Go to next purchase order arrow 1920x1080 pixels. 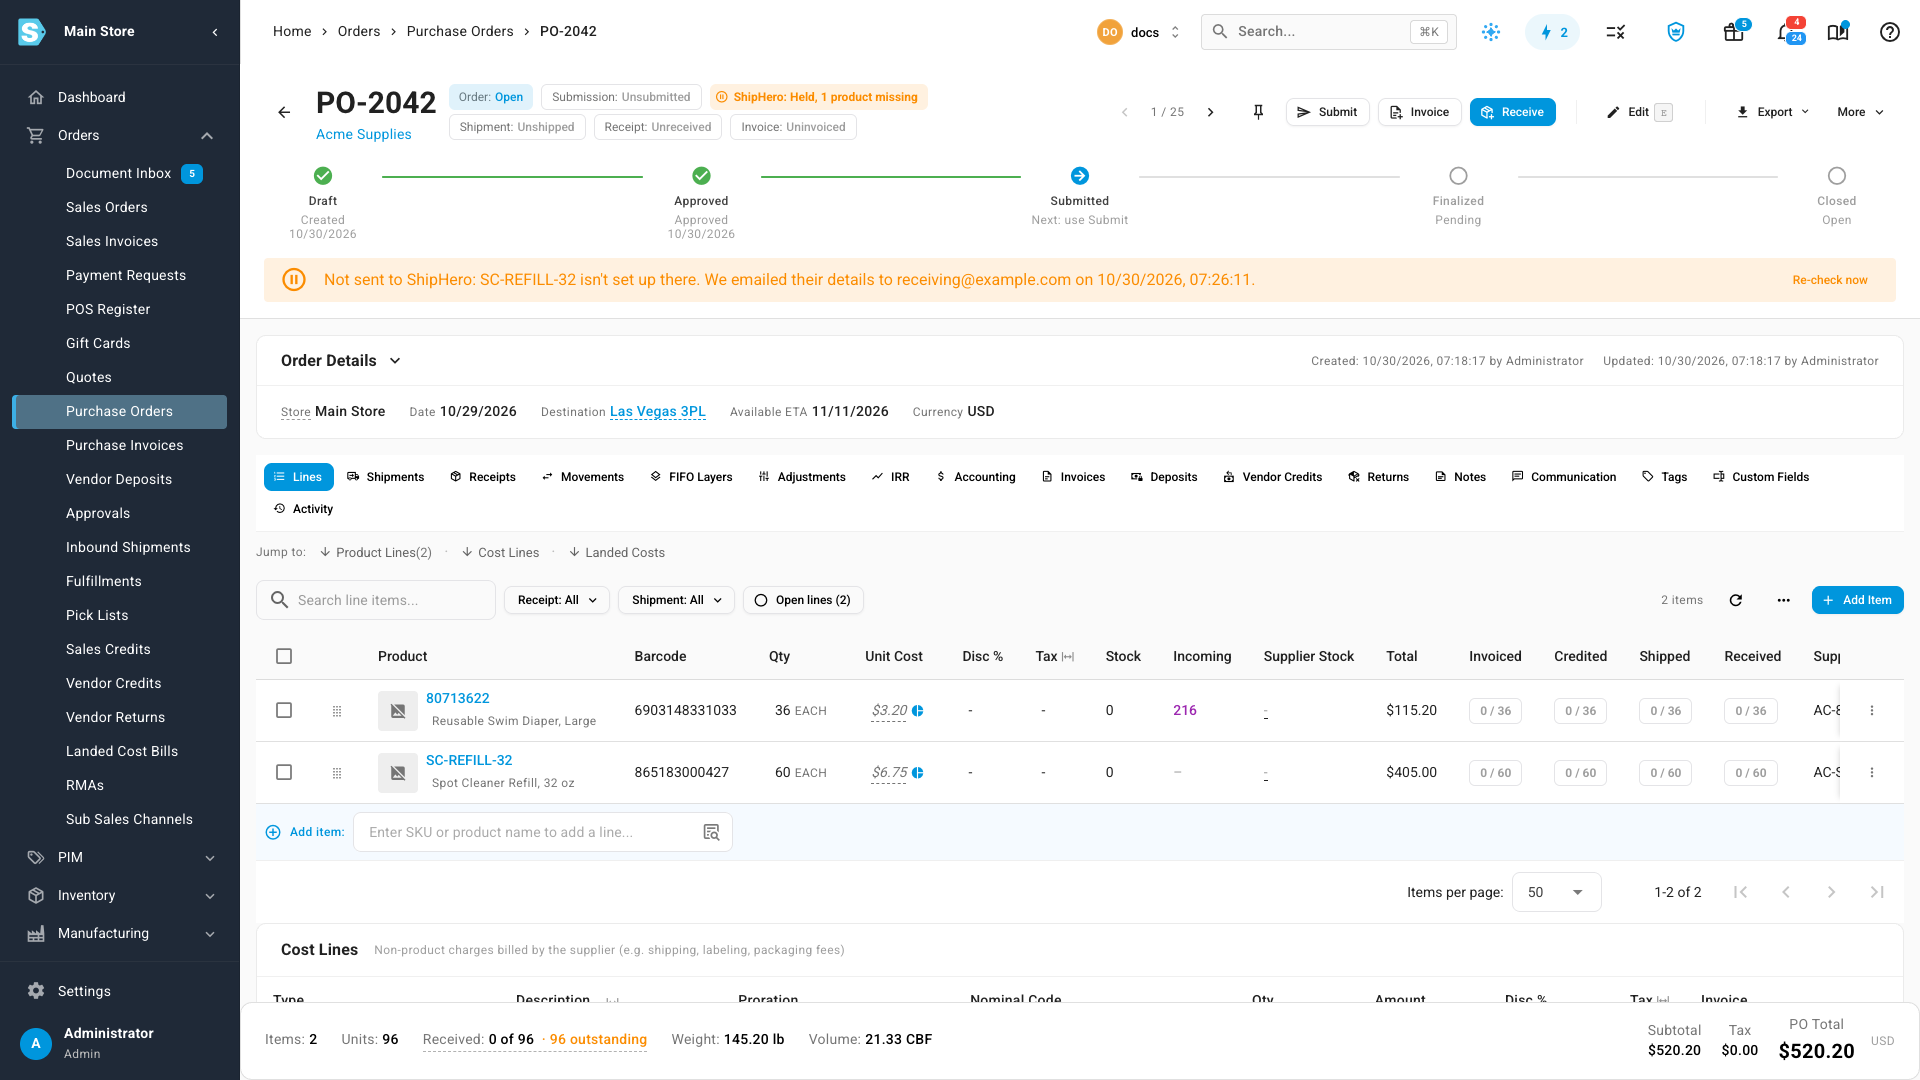[x=1210, y=112]
